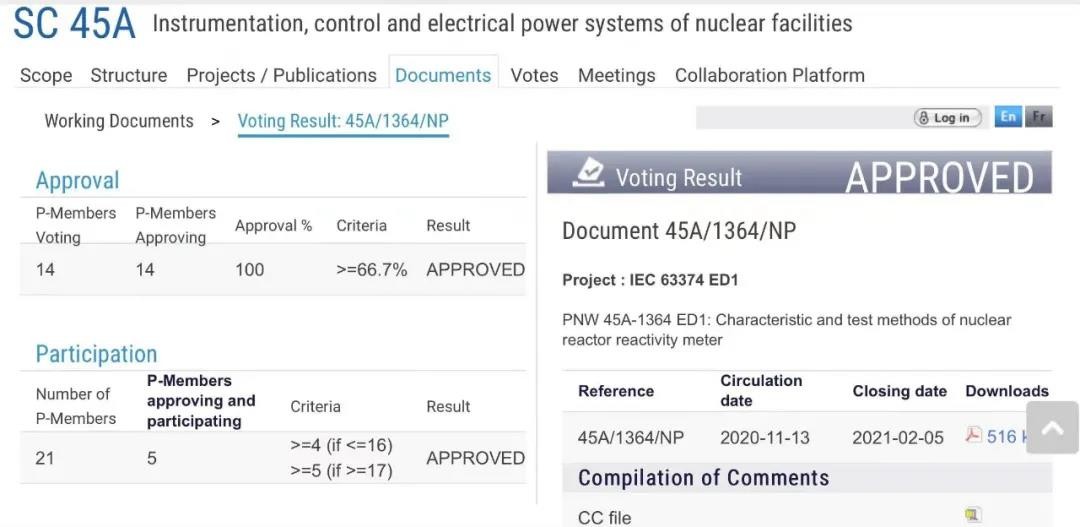The width and height of the screenshot is (1080, 527).
Task: Click the PDF download icon
Action: (x=973, y=436)
